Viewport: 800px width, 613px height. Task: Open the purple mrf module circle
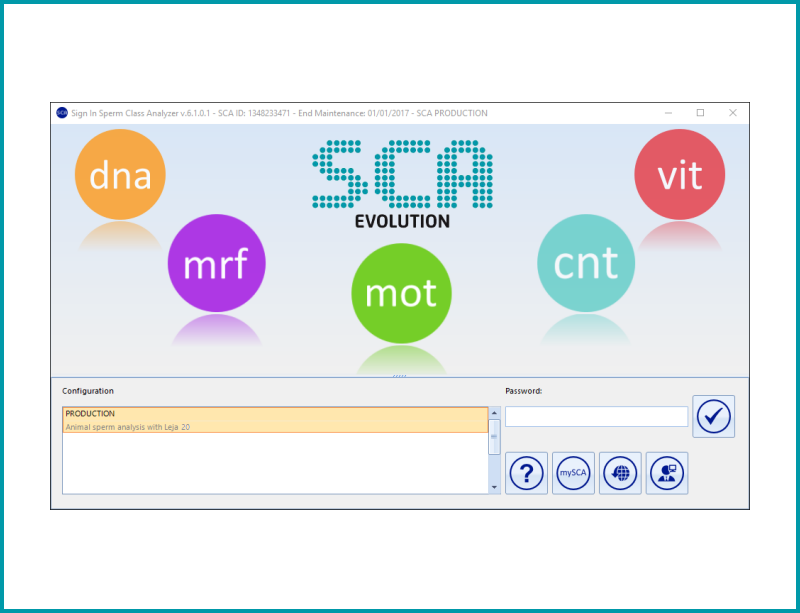point(216,263)
